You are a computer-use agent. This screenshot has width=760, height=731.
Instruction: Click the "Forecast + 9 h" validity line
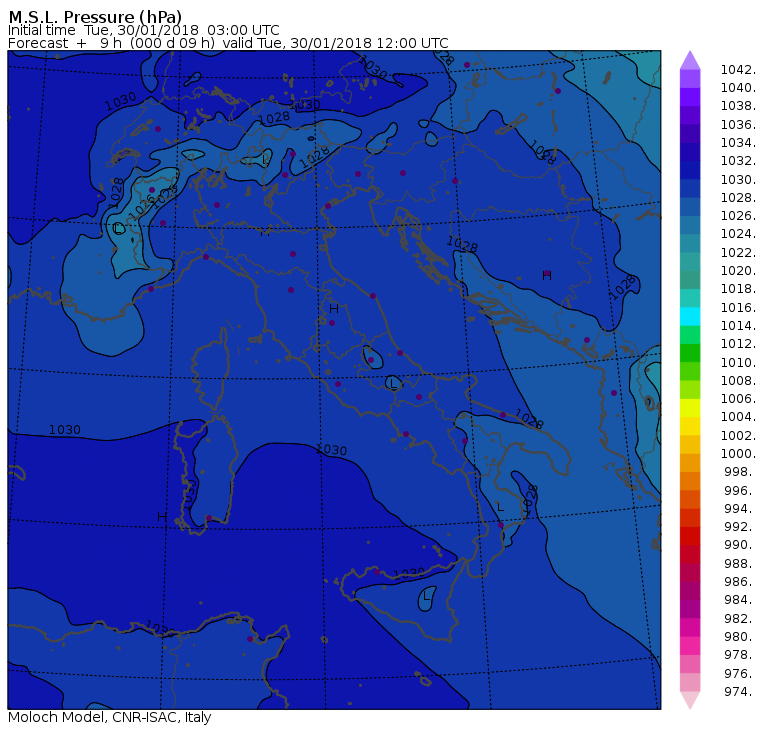click(228, 43)
